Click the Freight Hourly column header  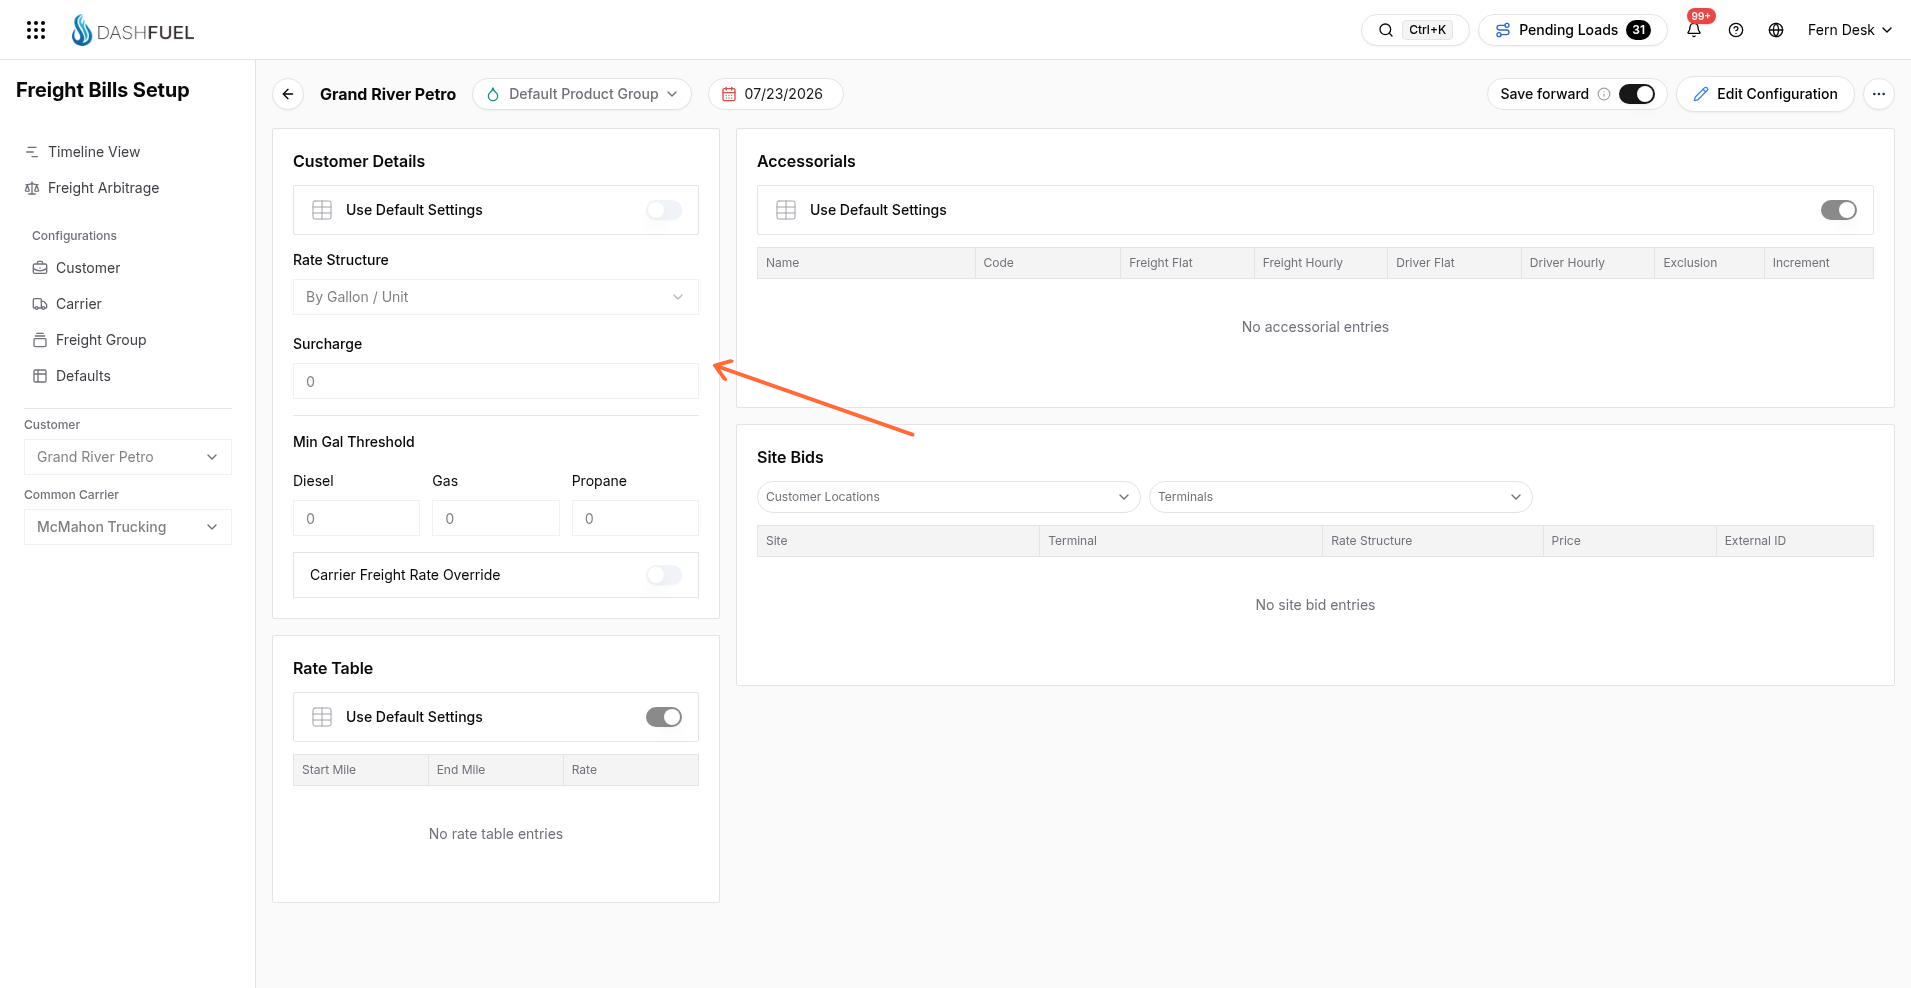(1320, 263)
